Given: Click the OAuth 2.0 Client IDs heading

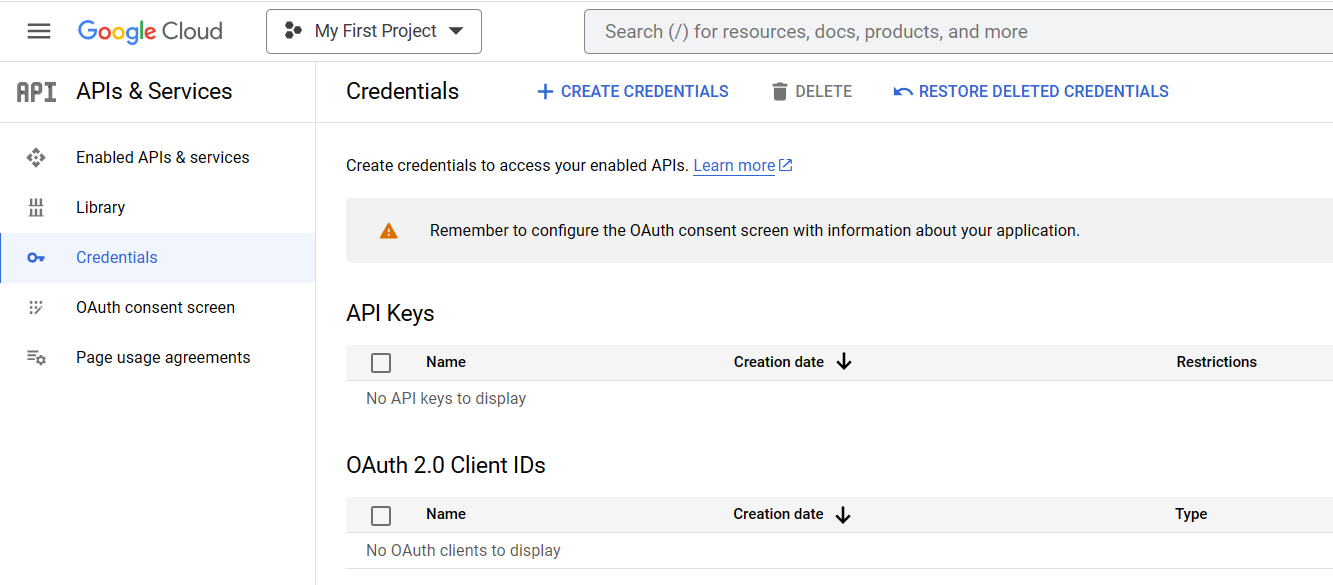Looking at the screenshot, I should coord(446,465).
